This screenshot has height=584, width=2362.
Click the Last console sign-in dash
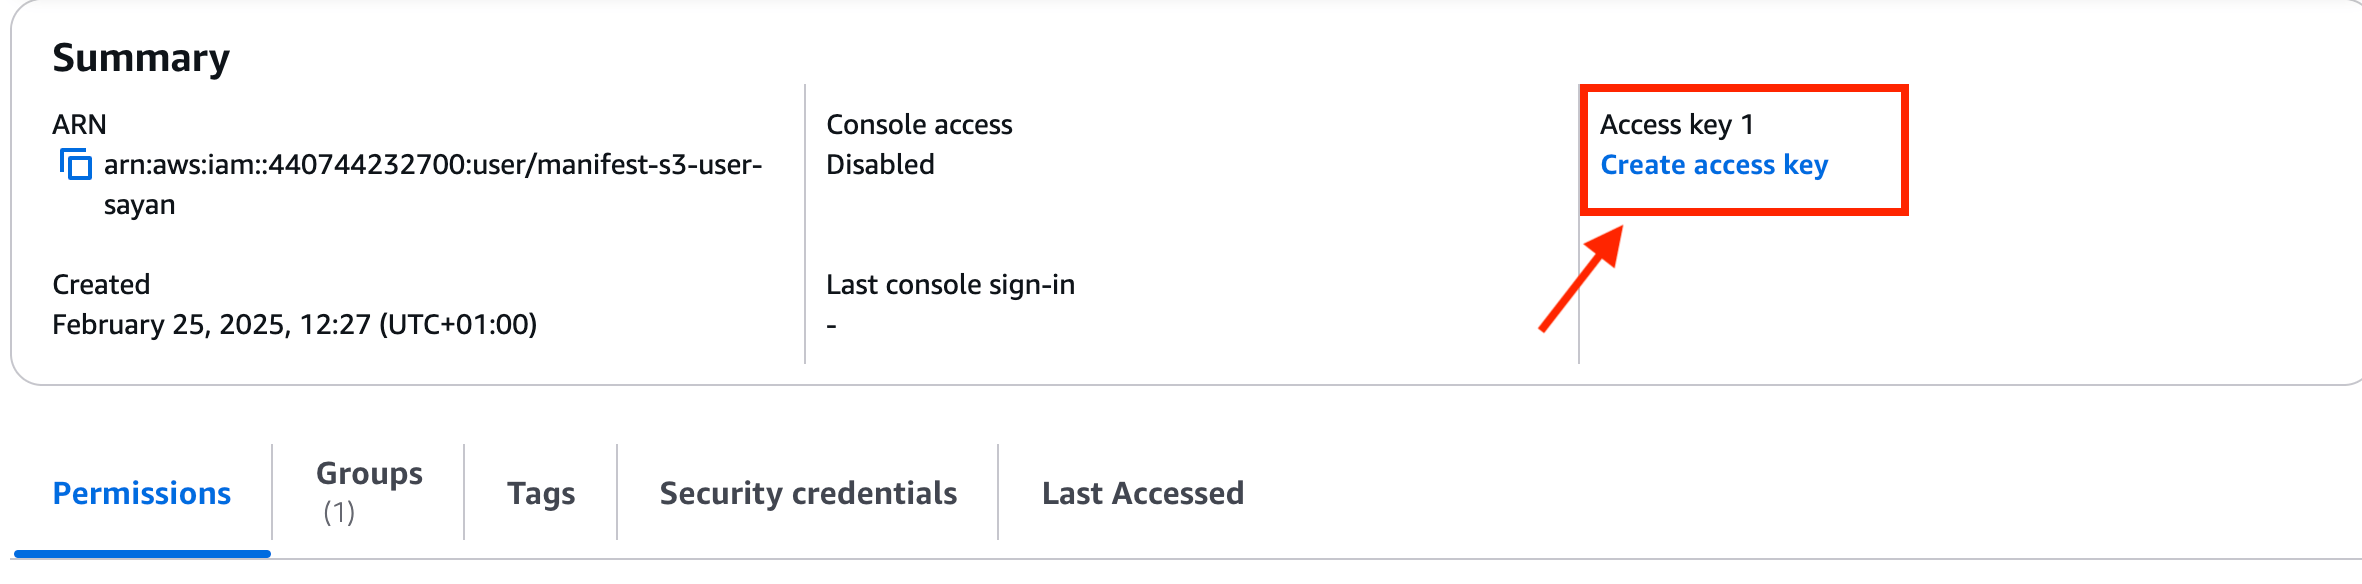pyautogui.click(x=830, y=323)
